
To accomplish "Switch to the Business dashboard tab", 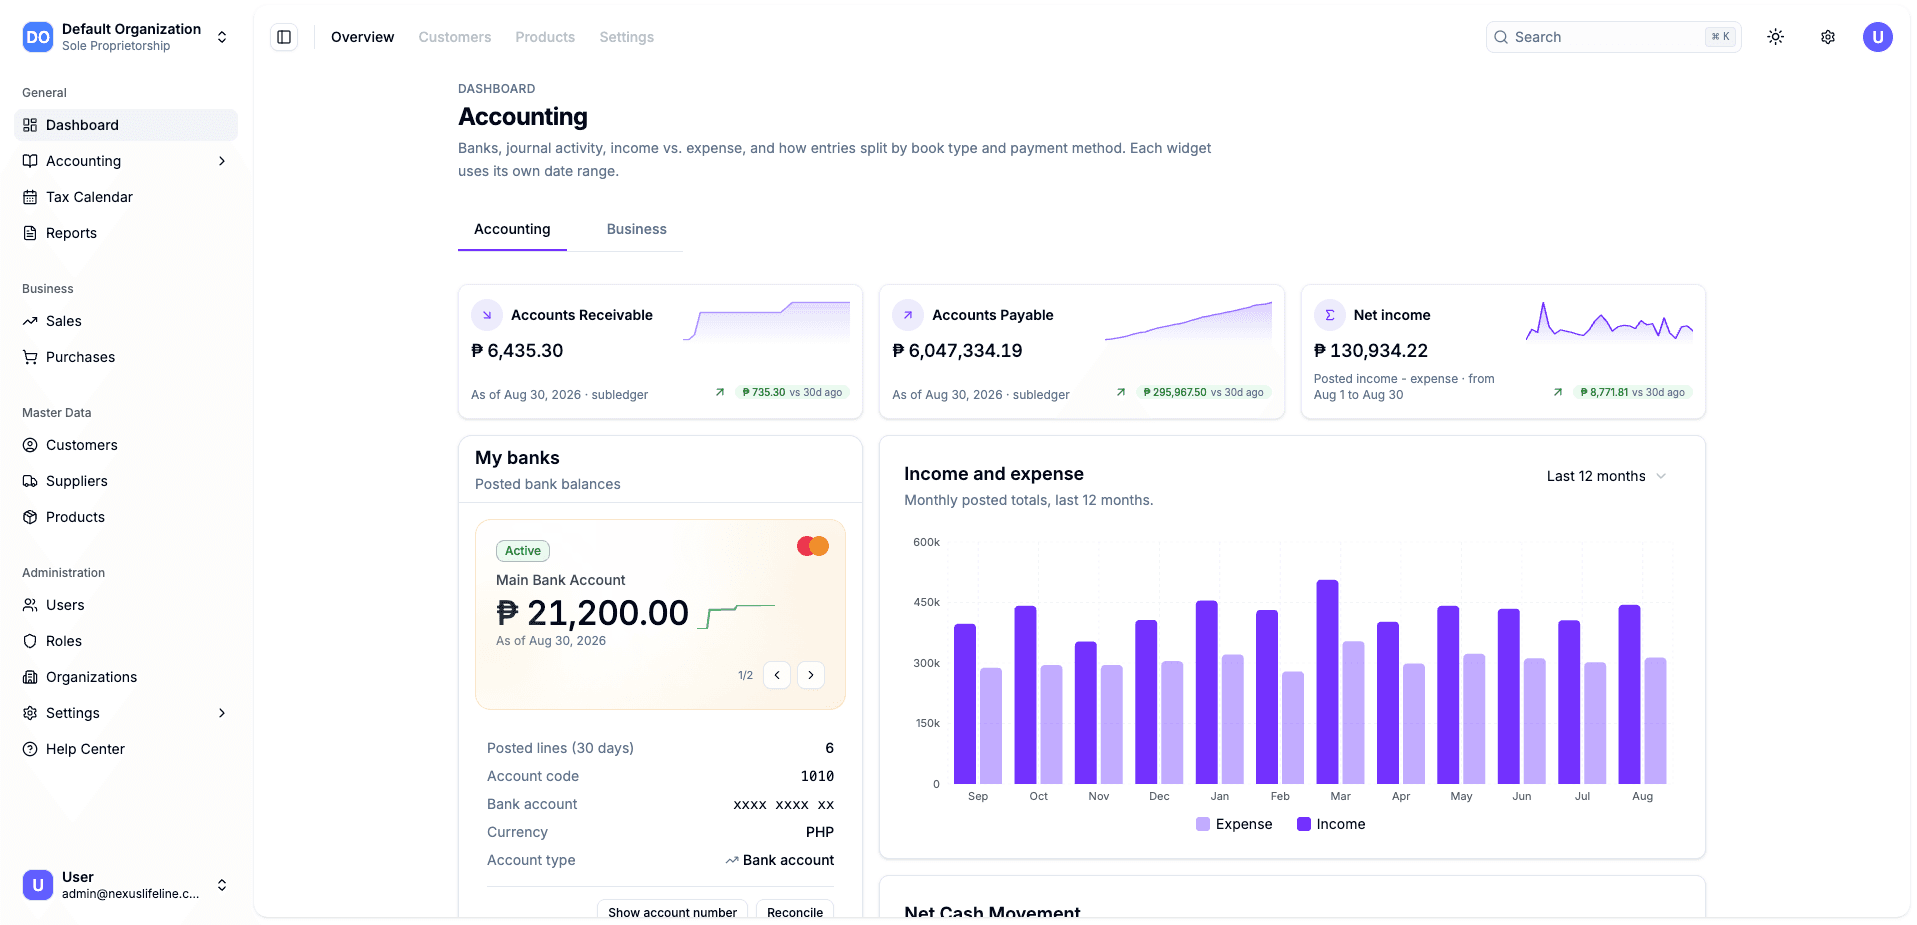I will point(637,229).
